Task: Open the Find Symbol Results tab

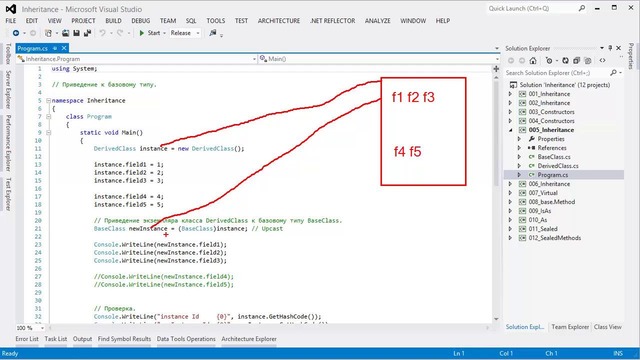Action: [x=124, y=339]
